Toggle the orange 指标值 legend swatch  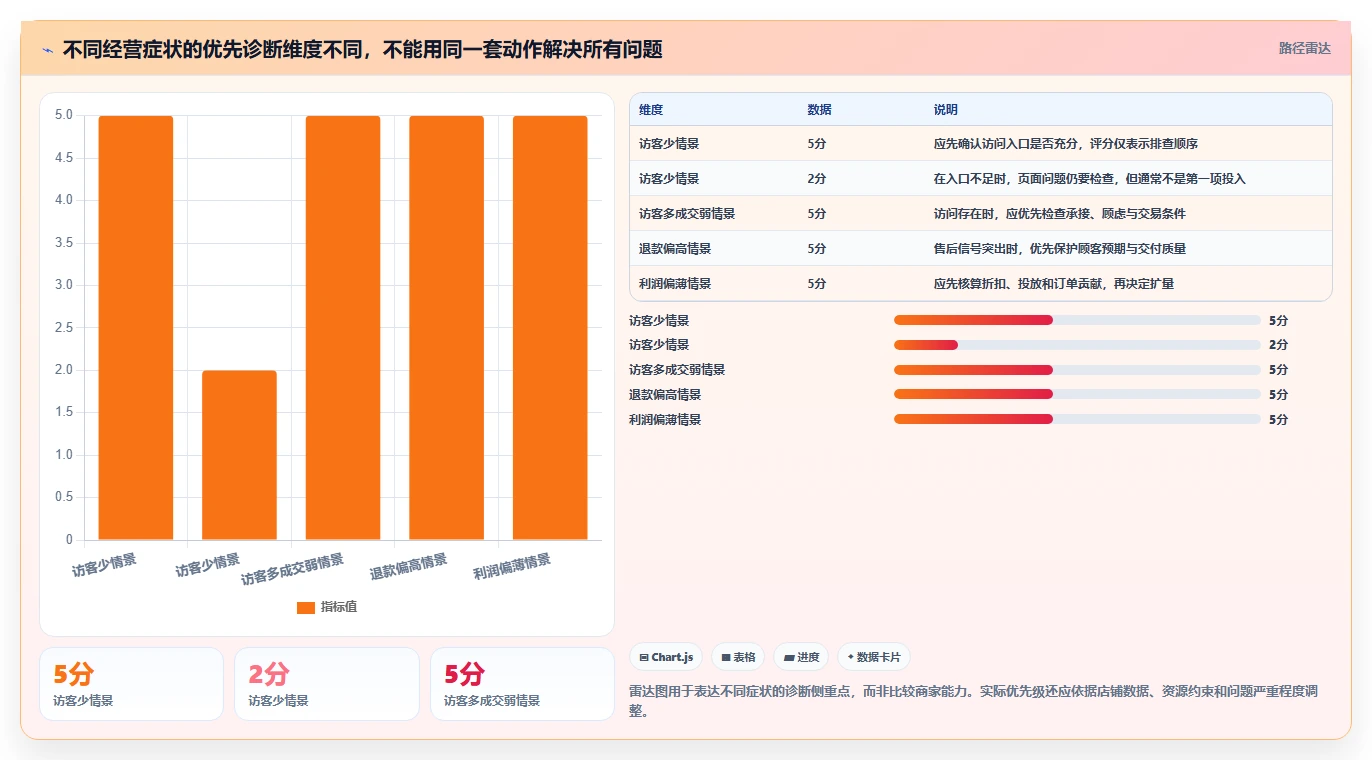[x=306, y=608]
